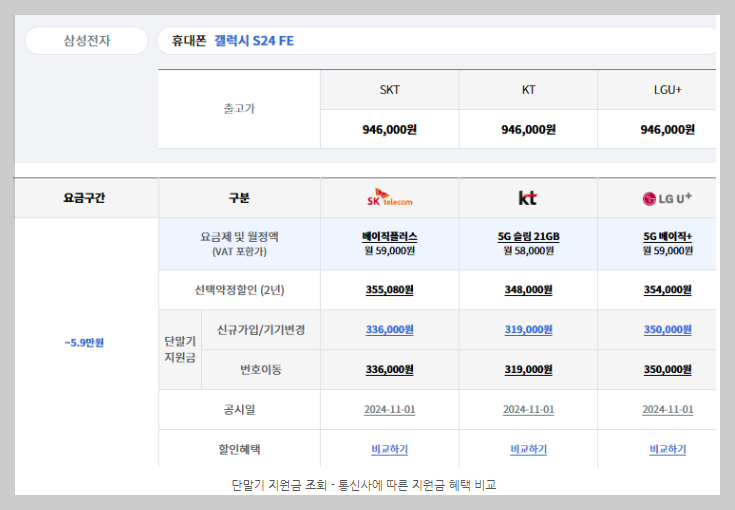Open the 5G 슬림 21GB plan link
Screen dimensions: 735x510
528,237
